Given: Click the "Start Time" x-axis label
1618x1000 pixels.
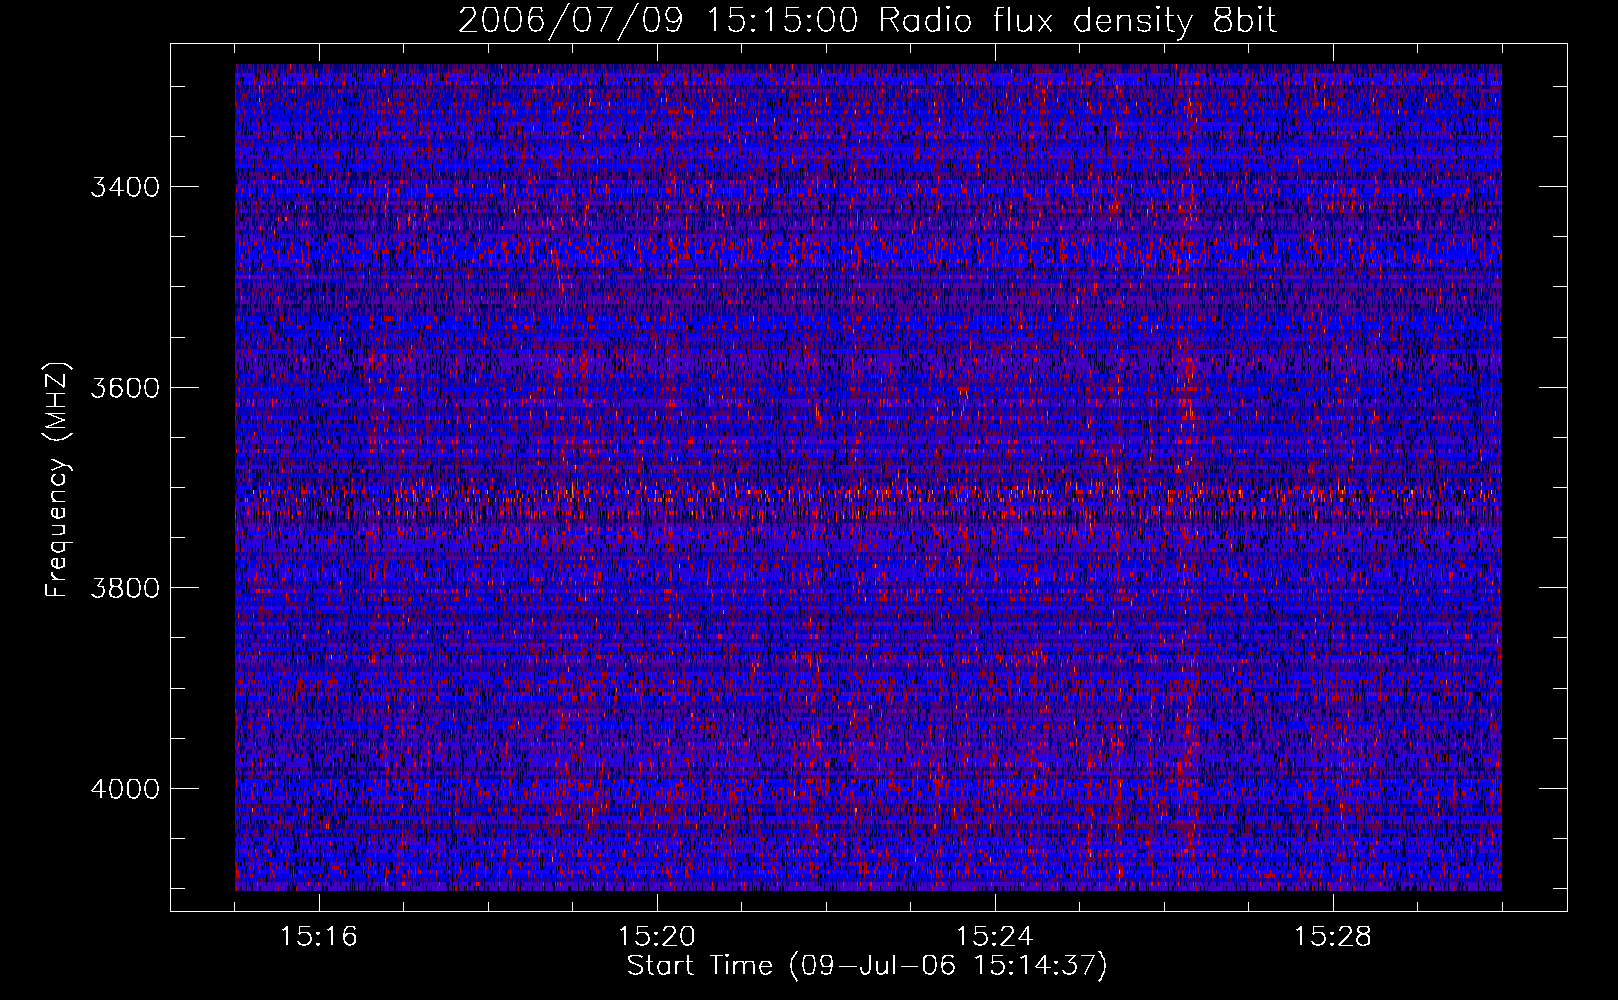Looking at the screenshot, I should [x=699, y=966].
